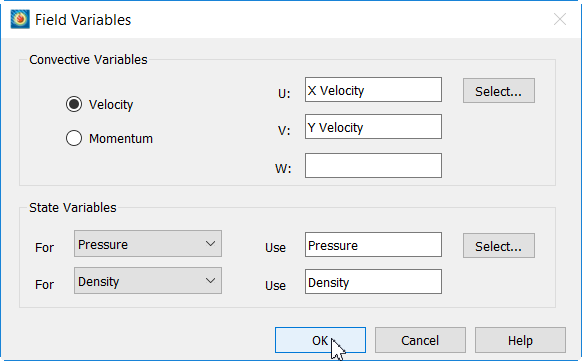Click the chevron arrow on Pressure combo box
Image resolution: width=582 pixels, height=361 pixels.
(x=210, y=244)
